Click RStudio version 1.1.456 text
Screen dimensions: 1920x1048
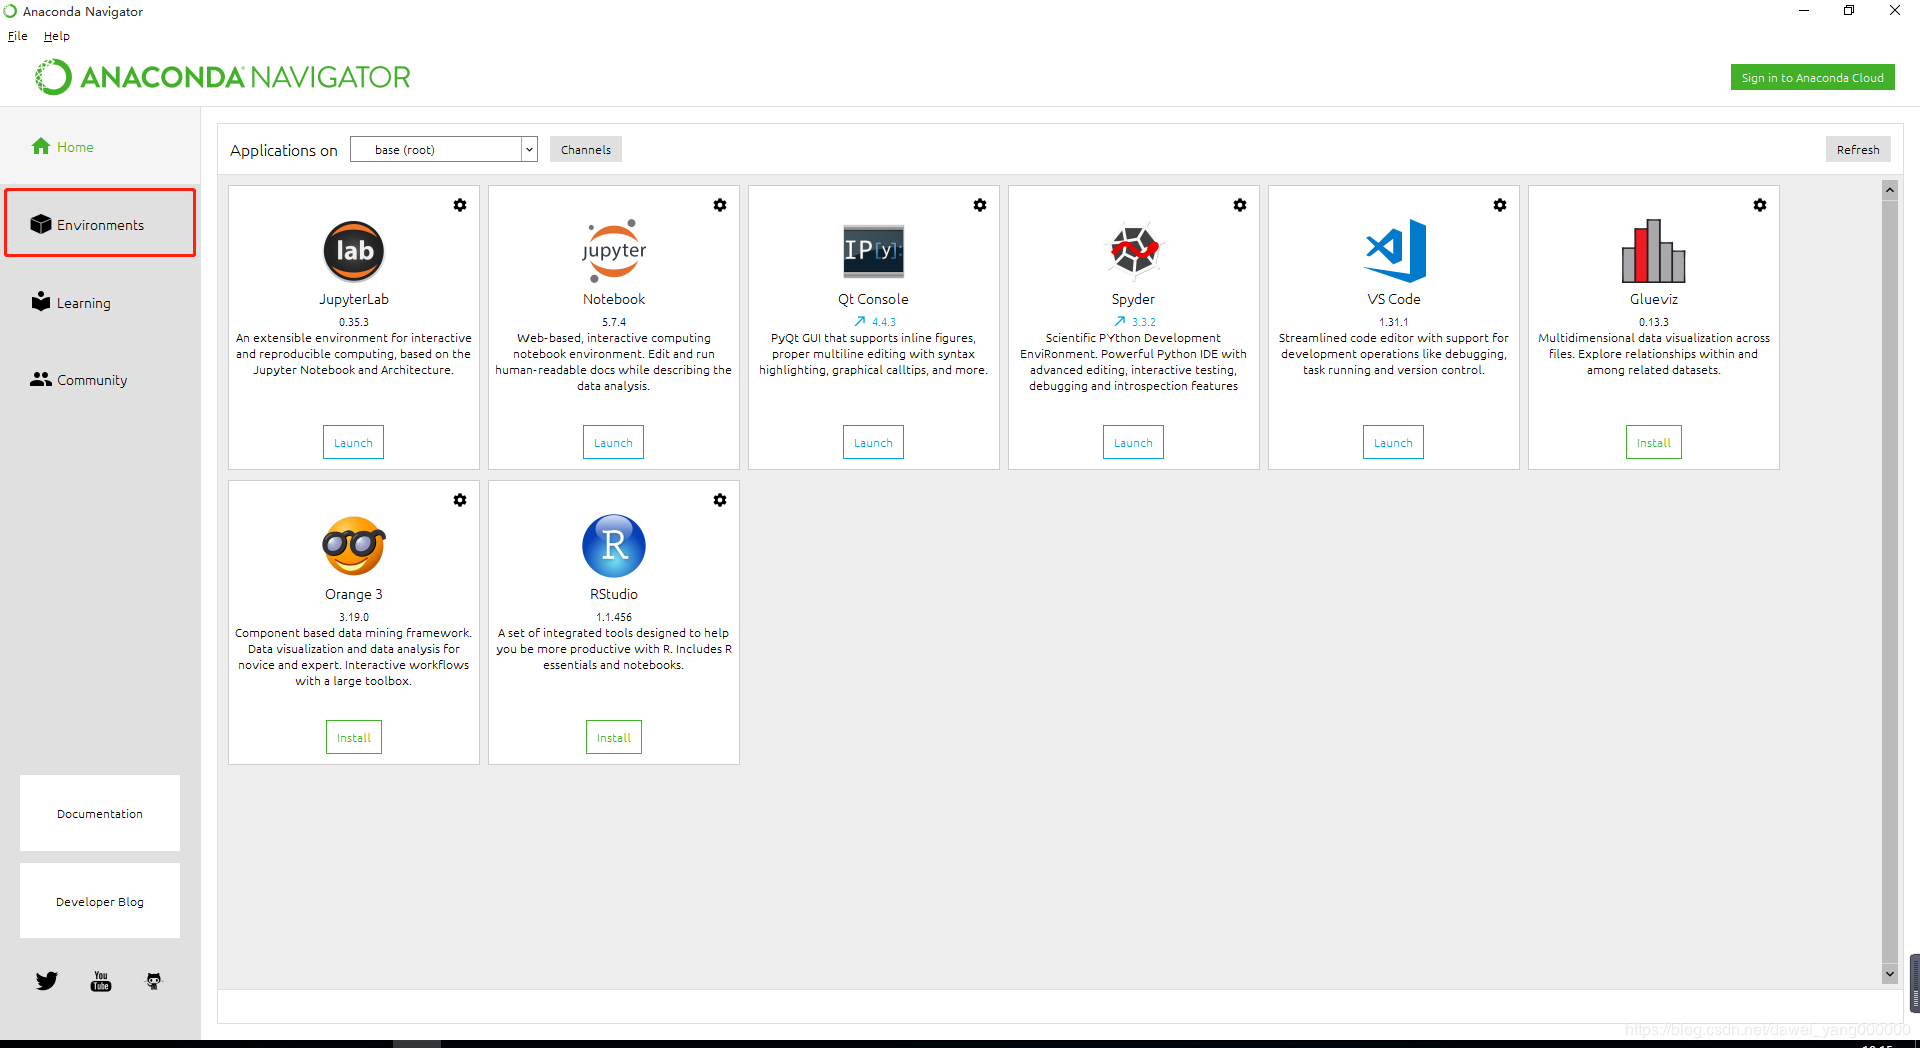pos(614,617)
